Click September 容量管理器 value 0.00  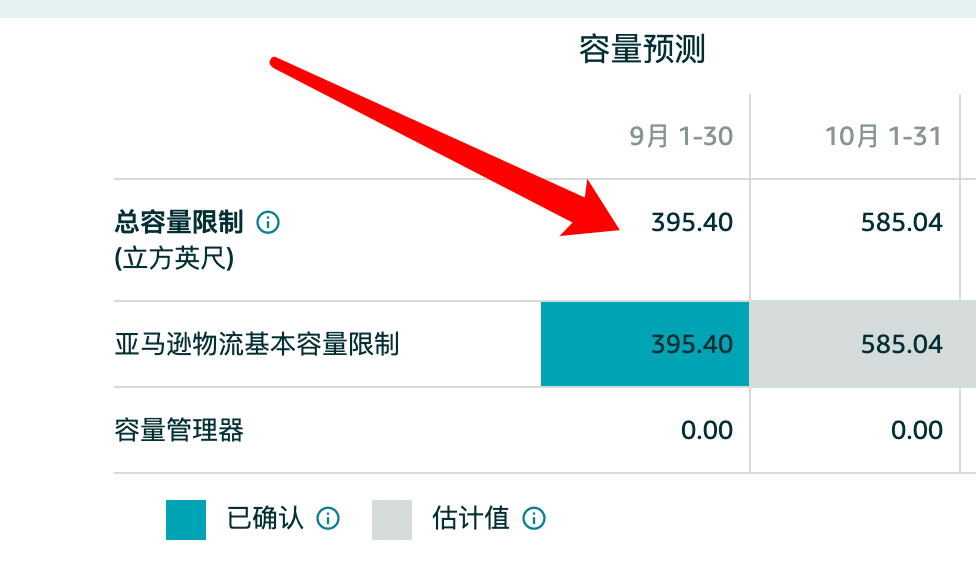point(706,430)
